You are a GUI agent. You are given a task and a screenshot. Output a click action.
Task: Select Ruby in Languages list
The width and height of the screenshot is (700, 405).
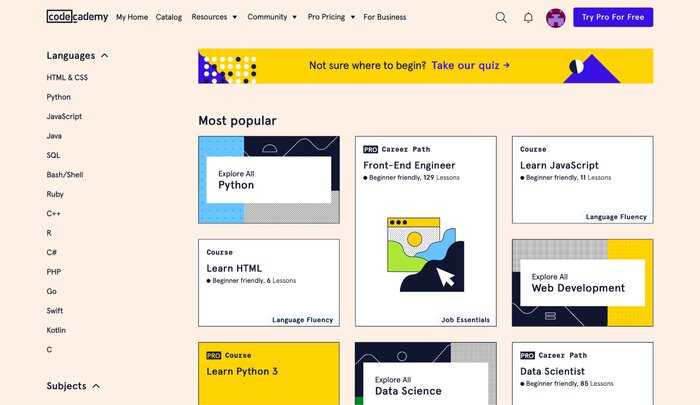55,194
